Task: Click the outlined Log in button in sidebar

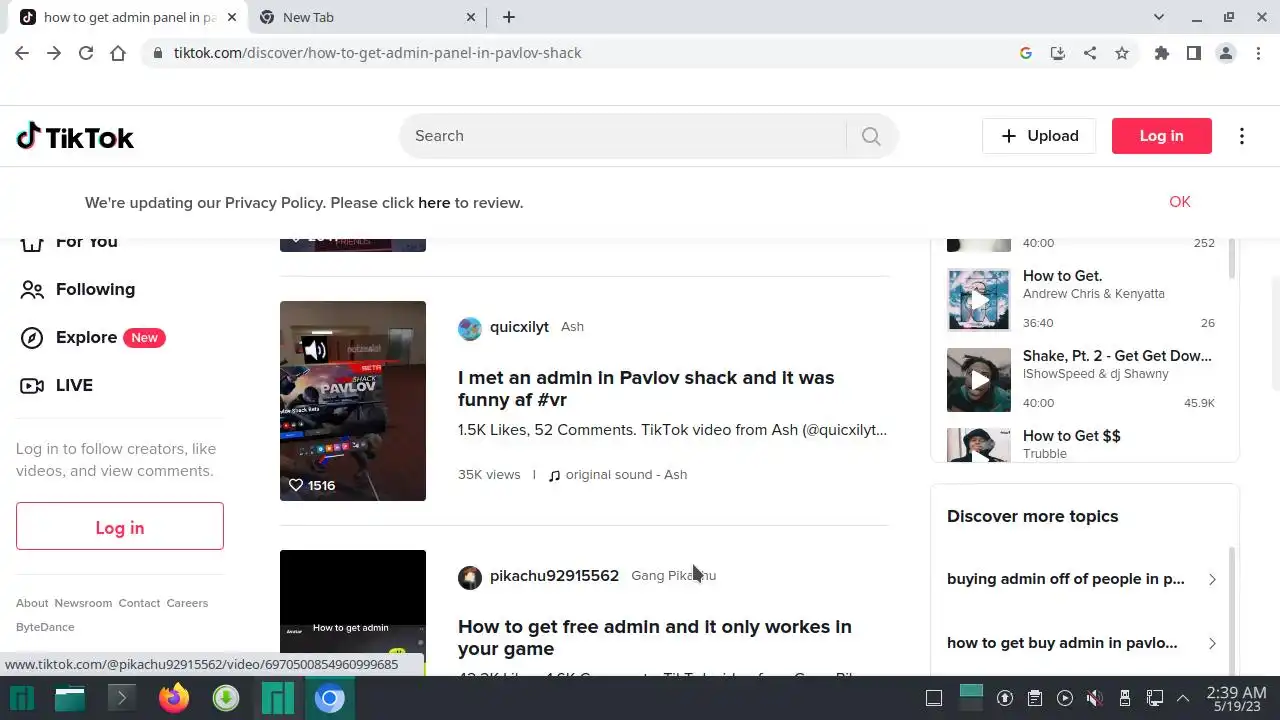Action: pyautogui.click(x=120, y=526)
